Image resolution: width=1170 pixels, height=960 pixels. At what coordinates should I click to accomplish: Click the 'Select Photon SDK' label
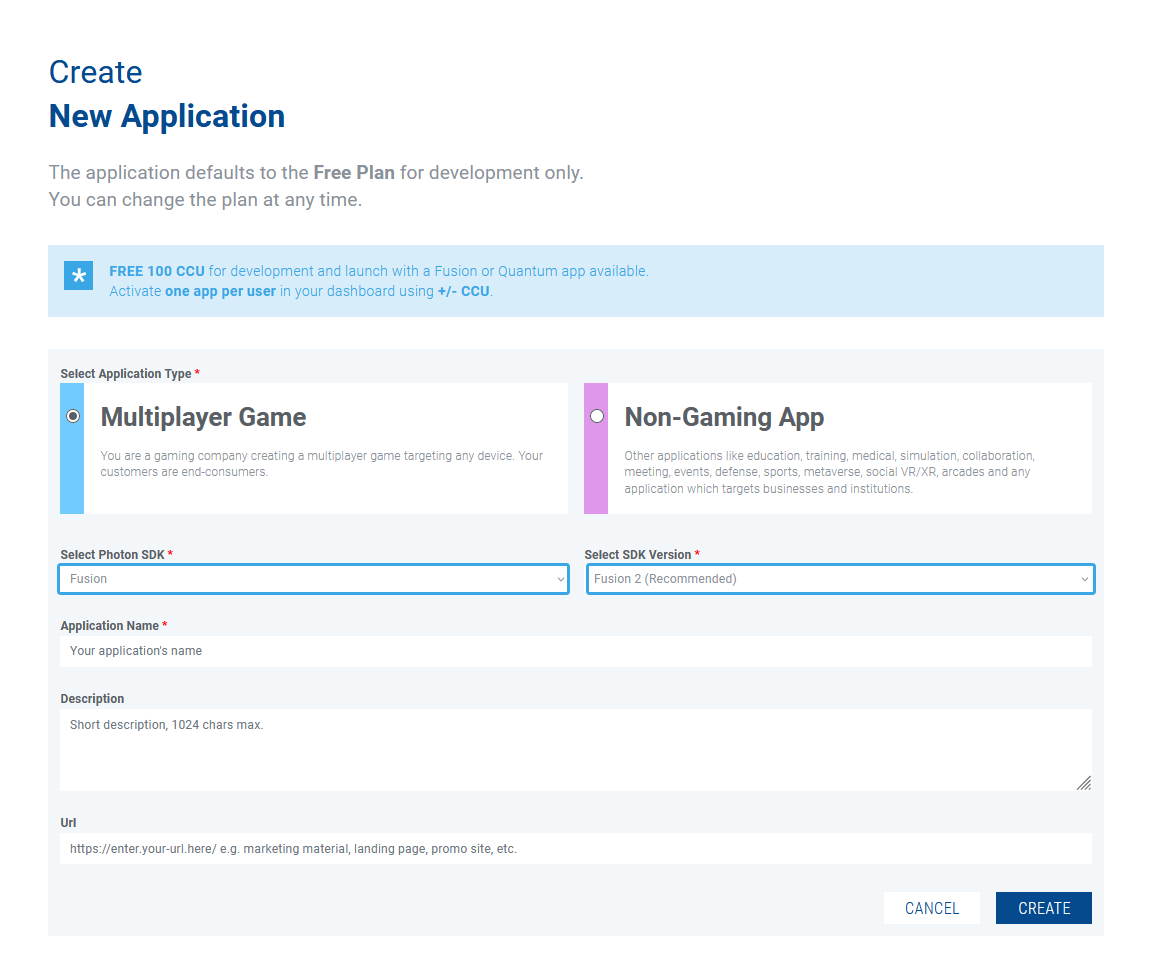pos(112,555)
